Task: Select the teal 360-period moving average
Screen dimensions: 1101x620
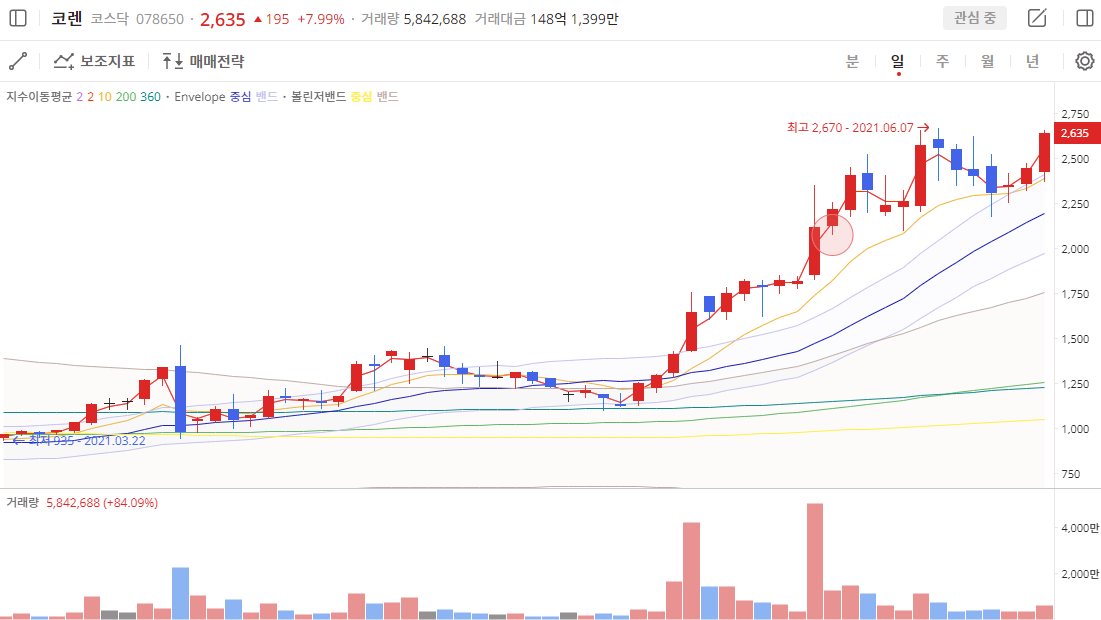Action: tap(150, 97)
